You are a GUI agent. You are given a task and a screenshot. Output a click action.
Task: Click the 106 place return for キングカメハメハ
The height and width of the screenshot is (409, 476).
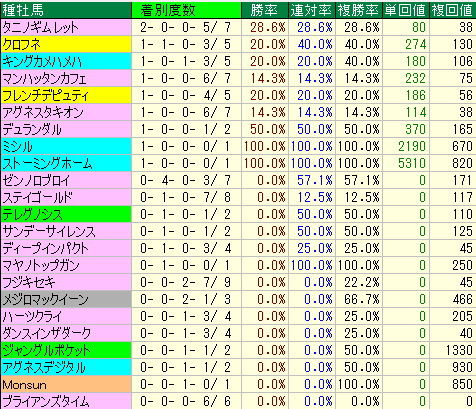click(x=462, y=61)
